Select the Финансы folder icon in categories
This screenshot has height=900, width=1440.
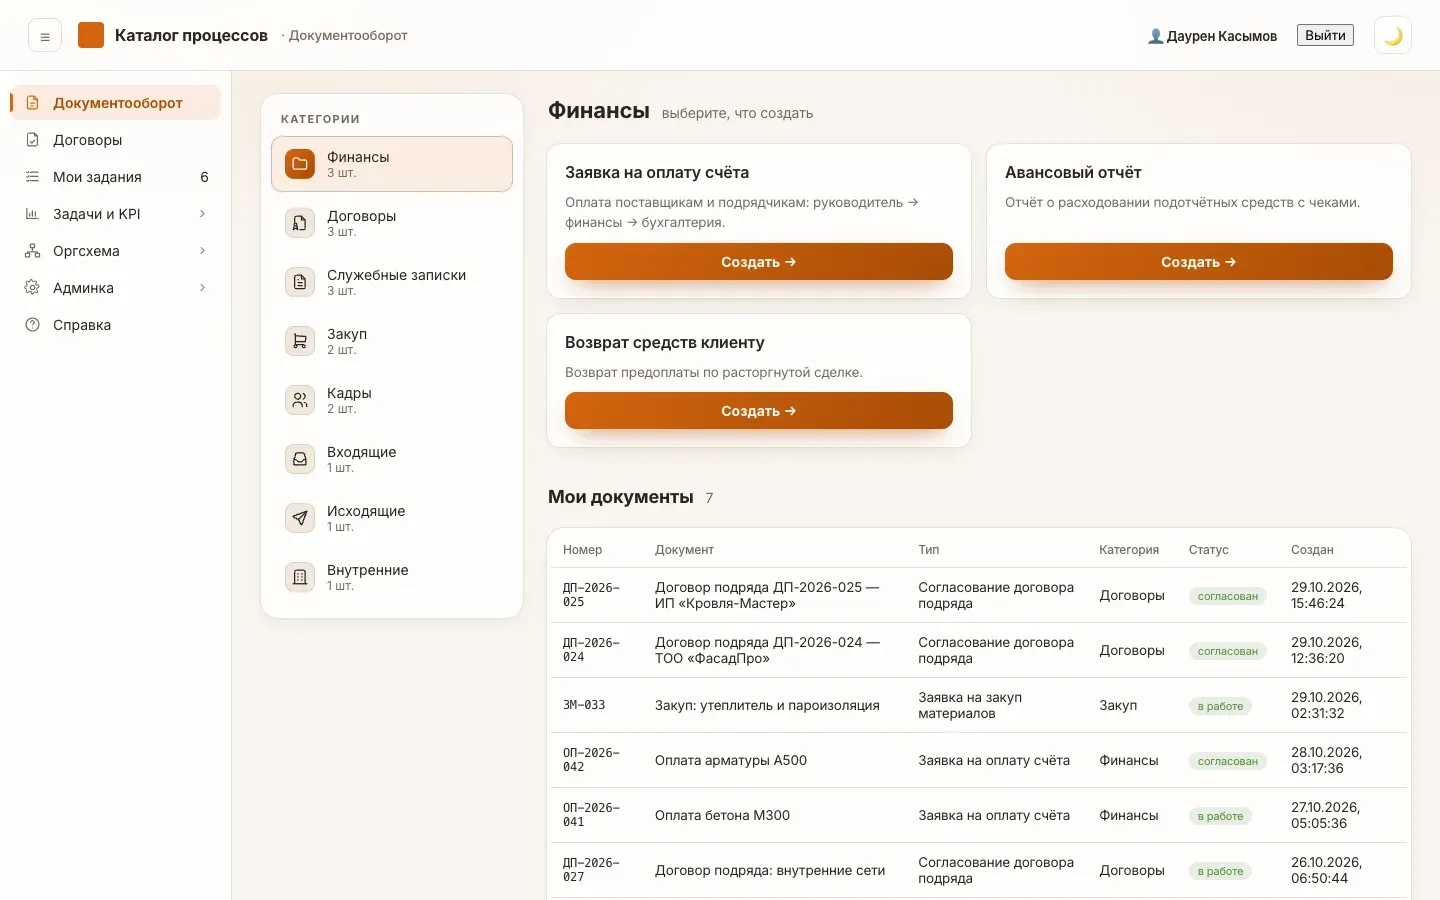pyautogui.click(x=300, y=164)
